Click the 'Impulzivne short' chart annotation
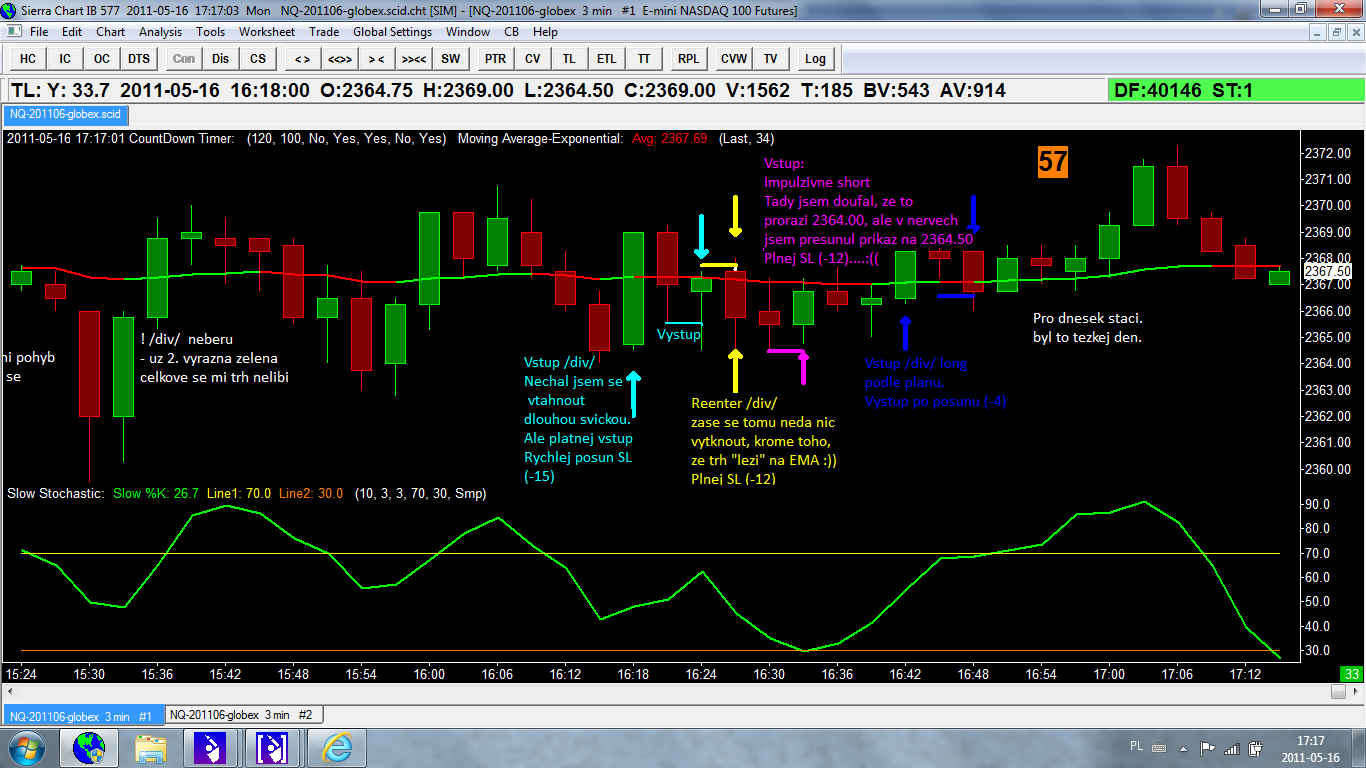The width and height of the screenshot is (1366, 768). pyautogui.click(x=817, y=182)
